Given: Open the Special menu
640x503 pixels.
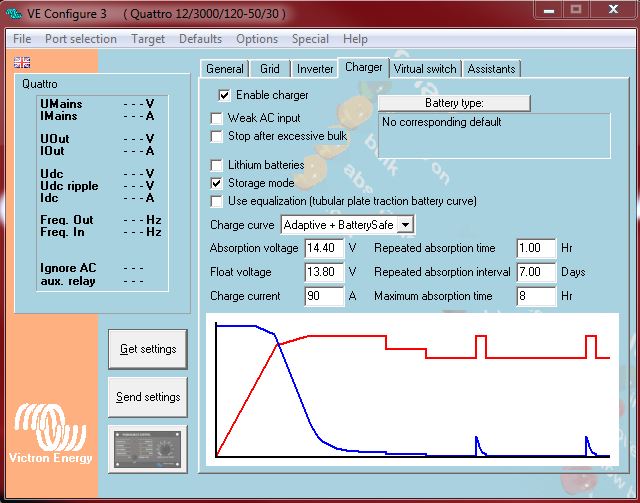Looking at the screenshot, I should point(310,39).
